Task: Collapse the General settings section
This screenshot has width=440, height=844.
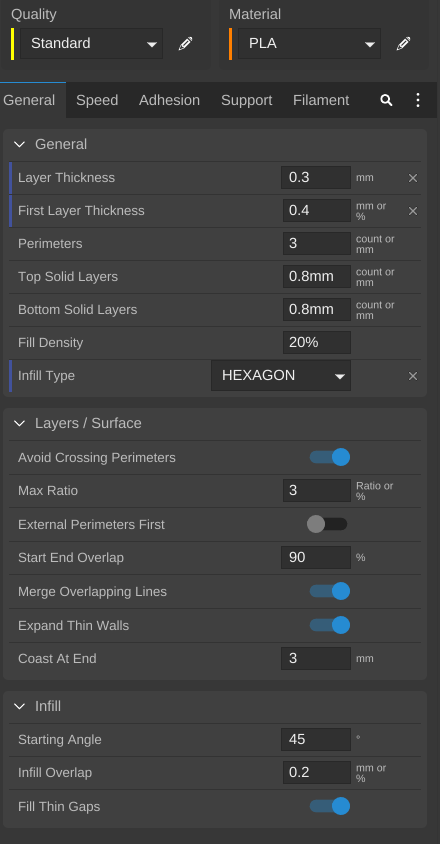Action: [x=19, y=144]
